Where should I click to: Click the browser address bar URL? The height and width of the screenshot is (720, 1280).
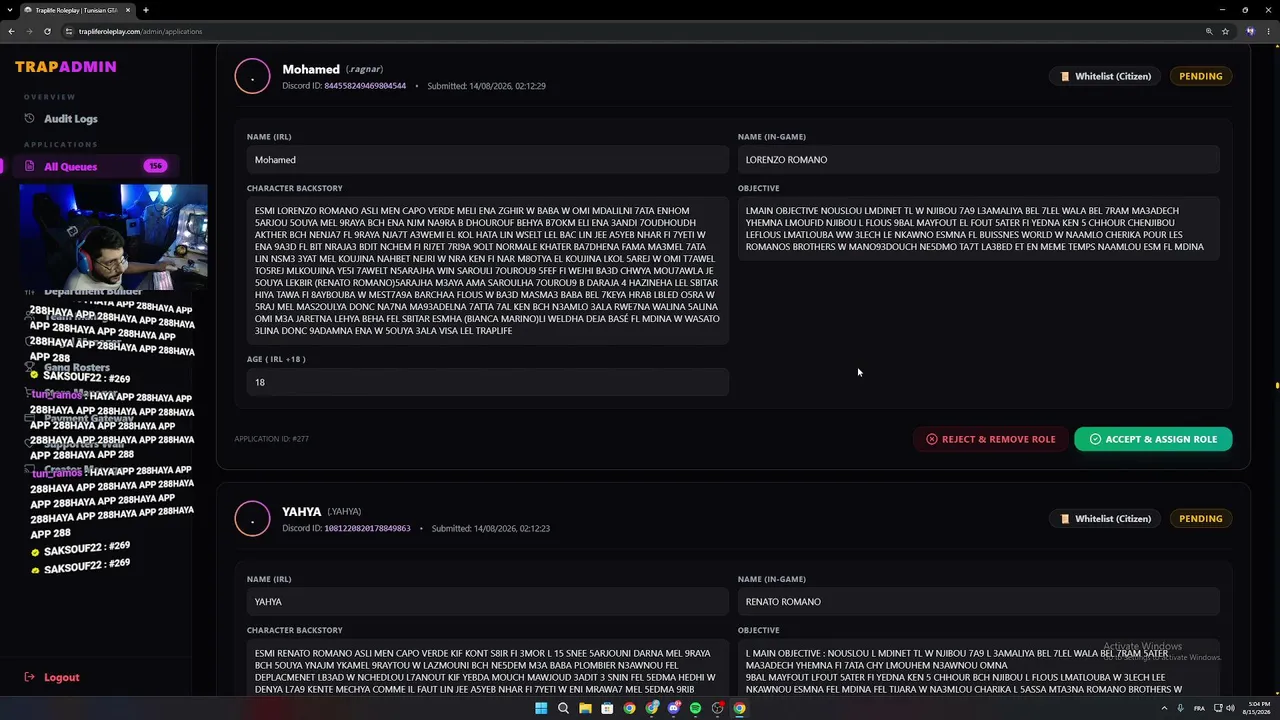coord(141,31)
